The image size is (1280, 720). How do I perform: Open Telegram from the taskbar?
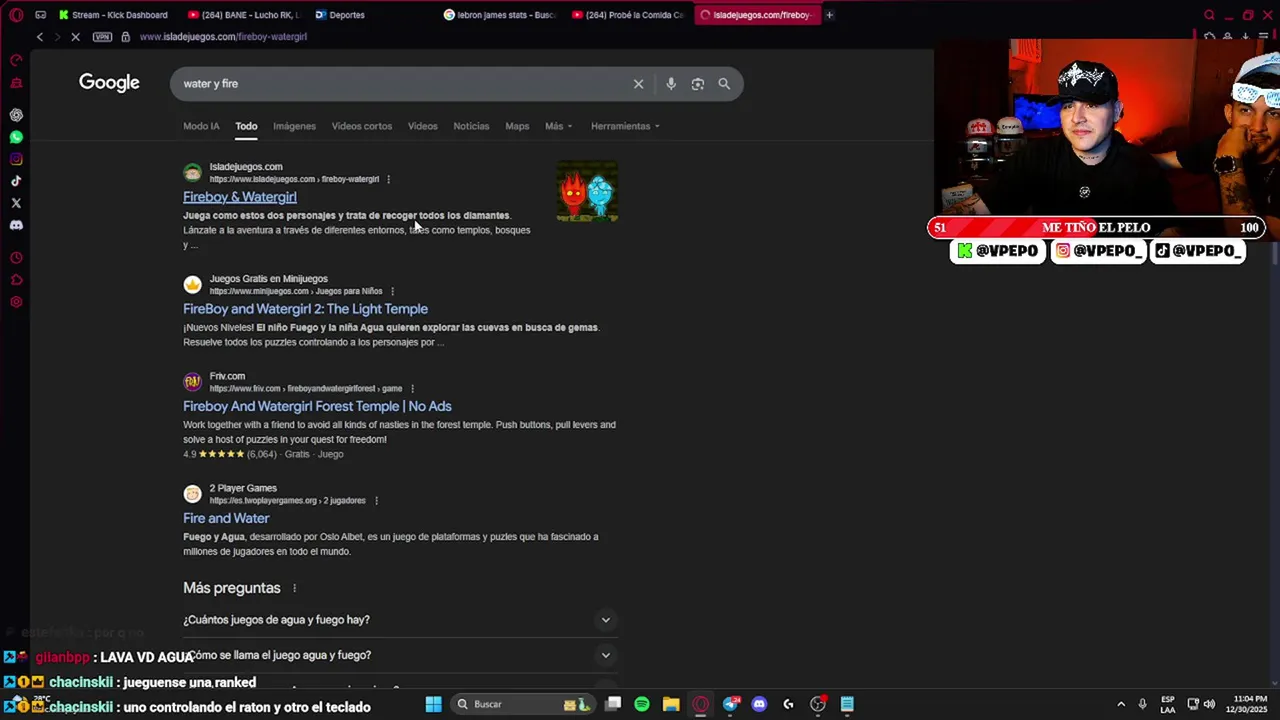[731, 704]
